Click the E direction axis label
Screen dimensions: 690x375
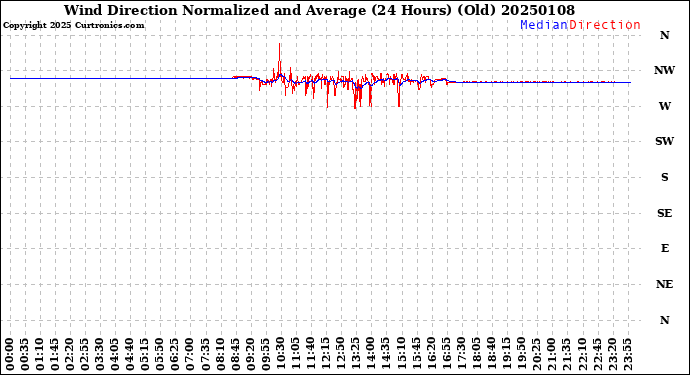[x=665, y=249]
